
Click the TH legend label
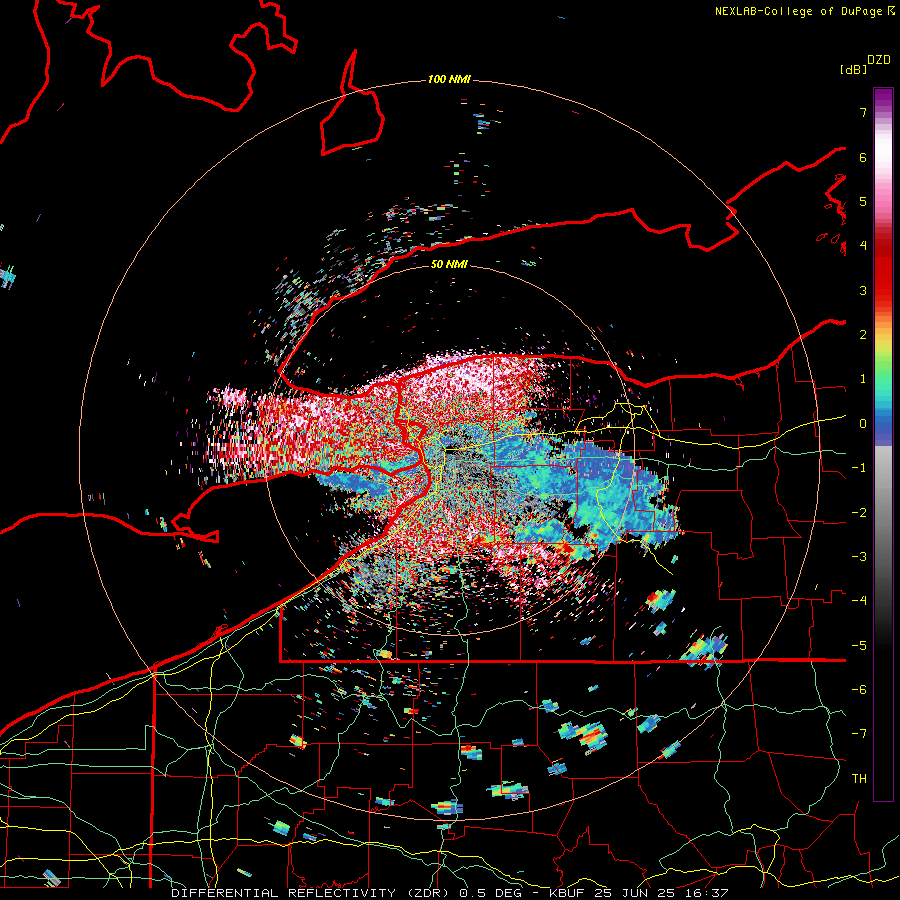point(859,779)
